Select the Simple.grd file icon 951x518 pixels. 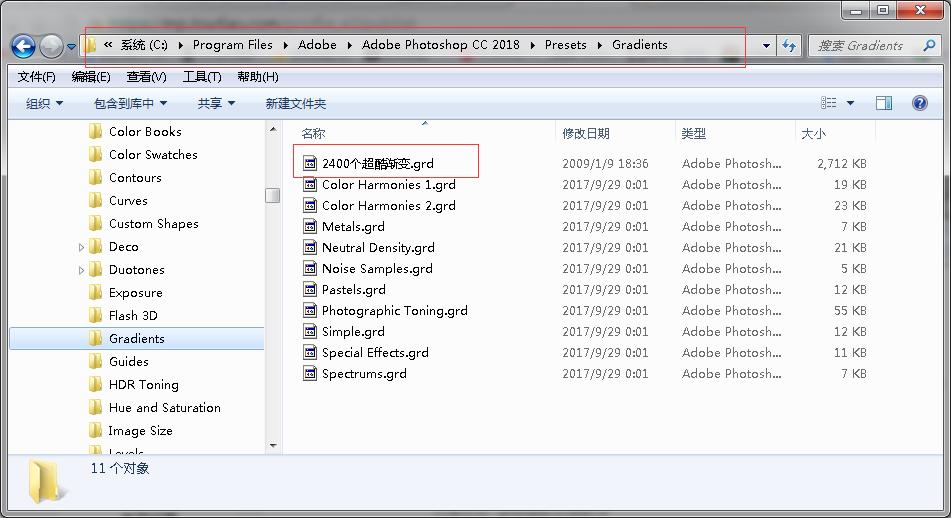coord(310,331)
